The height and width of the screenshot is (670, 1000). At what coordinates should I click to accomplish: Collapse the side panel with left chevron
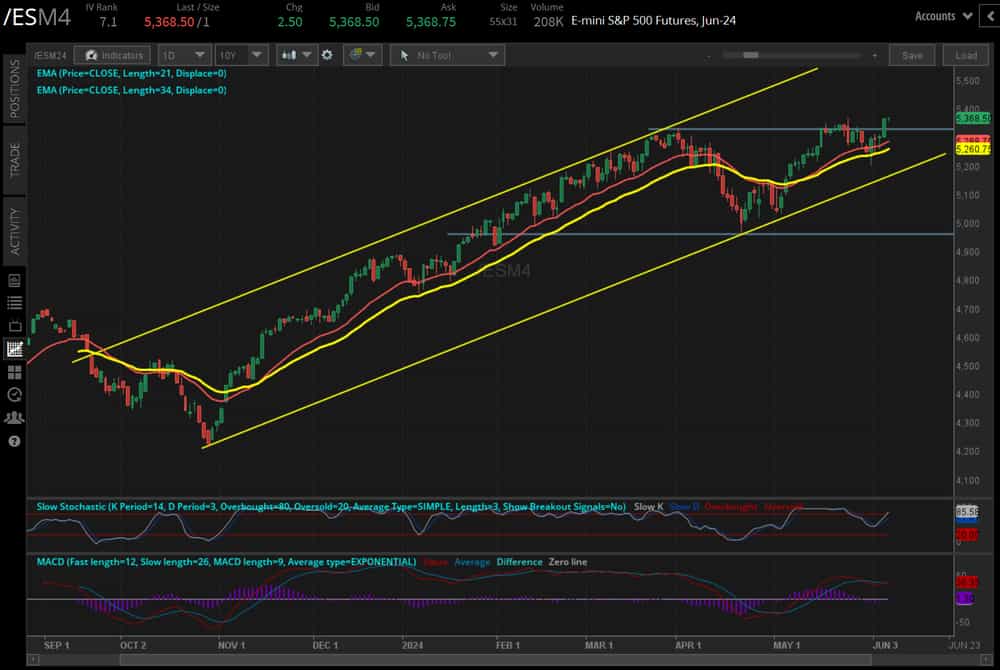tap(990, 17)
